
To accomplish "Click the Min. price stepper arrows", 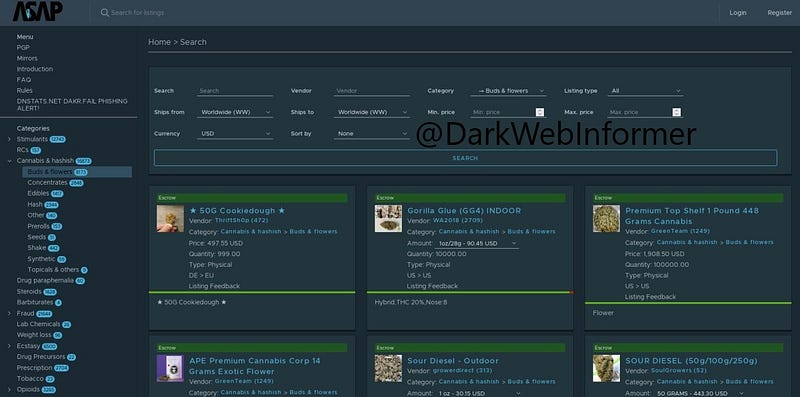I will (540, 112).
